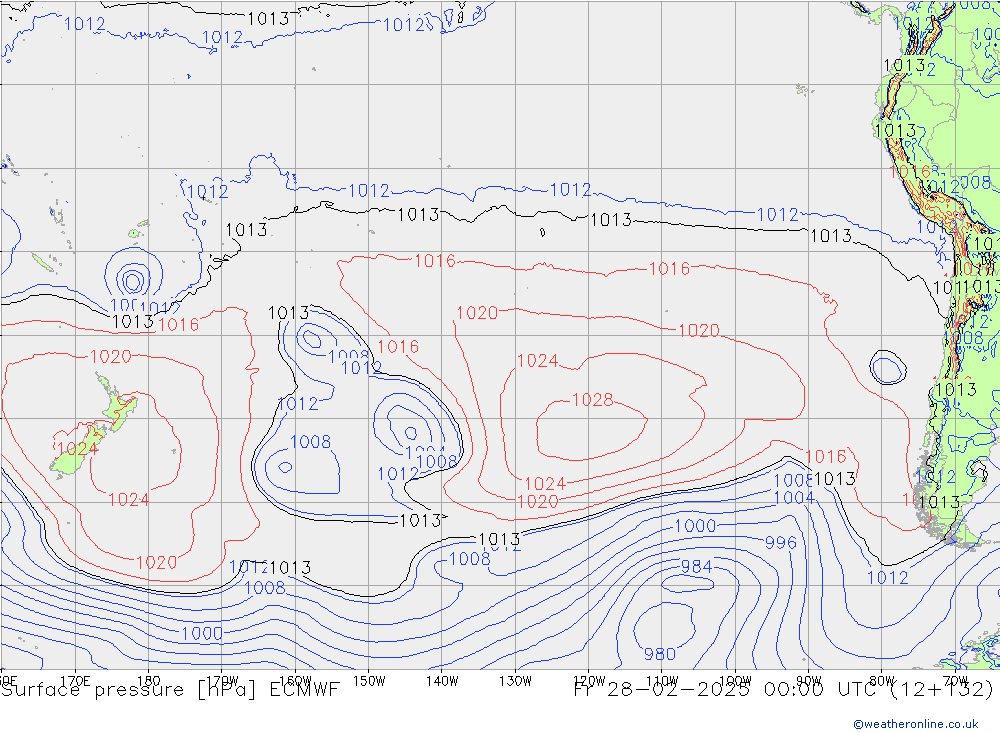The width and height of the screenshot is (1000, 733).
Task: Select the 'Surface pressure [hPa] ECMWF' title text
Action: (x=170, y=690)
